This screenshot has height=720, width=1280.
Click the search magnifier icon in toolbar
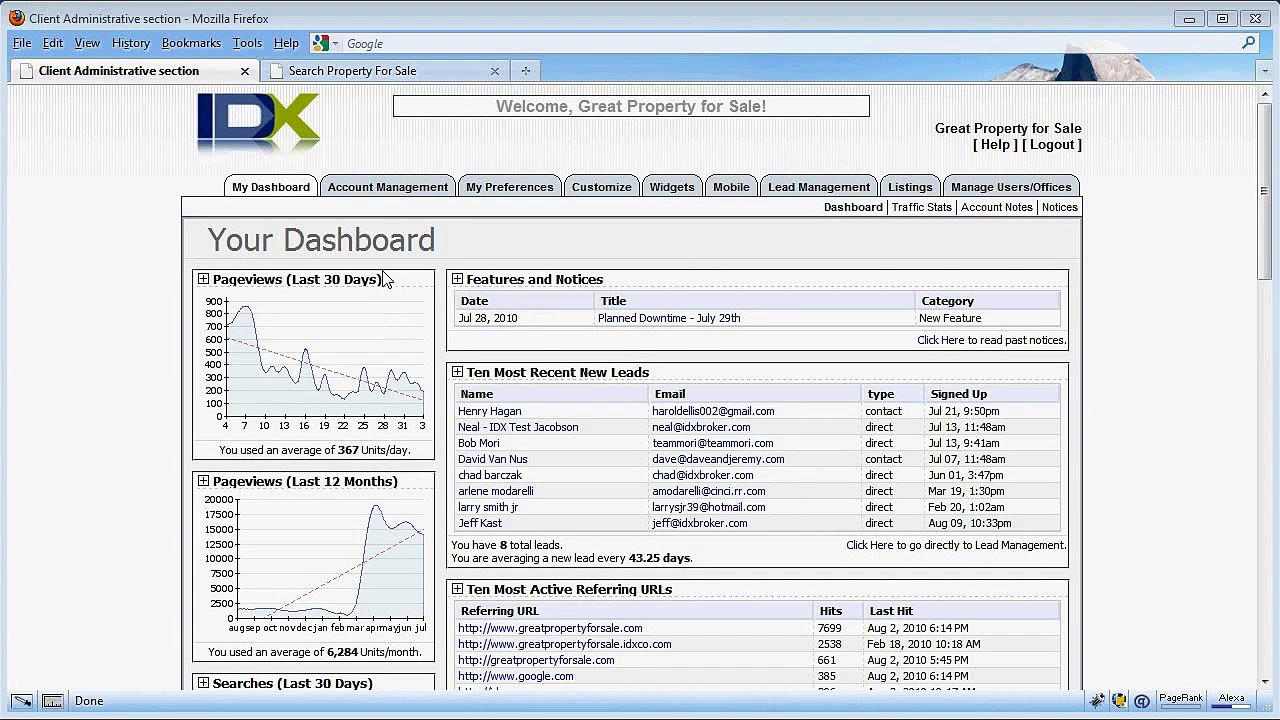click(x=1248, y=43)
